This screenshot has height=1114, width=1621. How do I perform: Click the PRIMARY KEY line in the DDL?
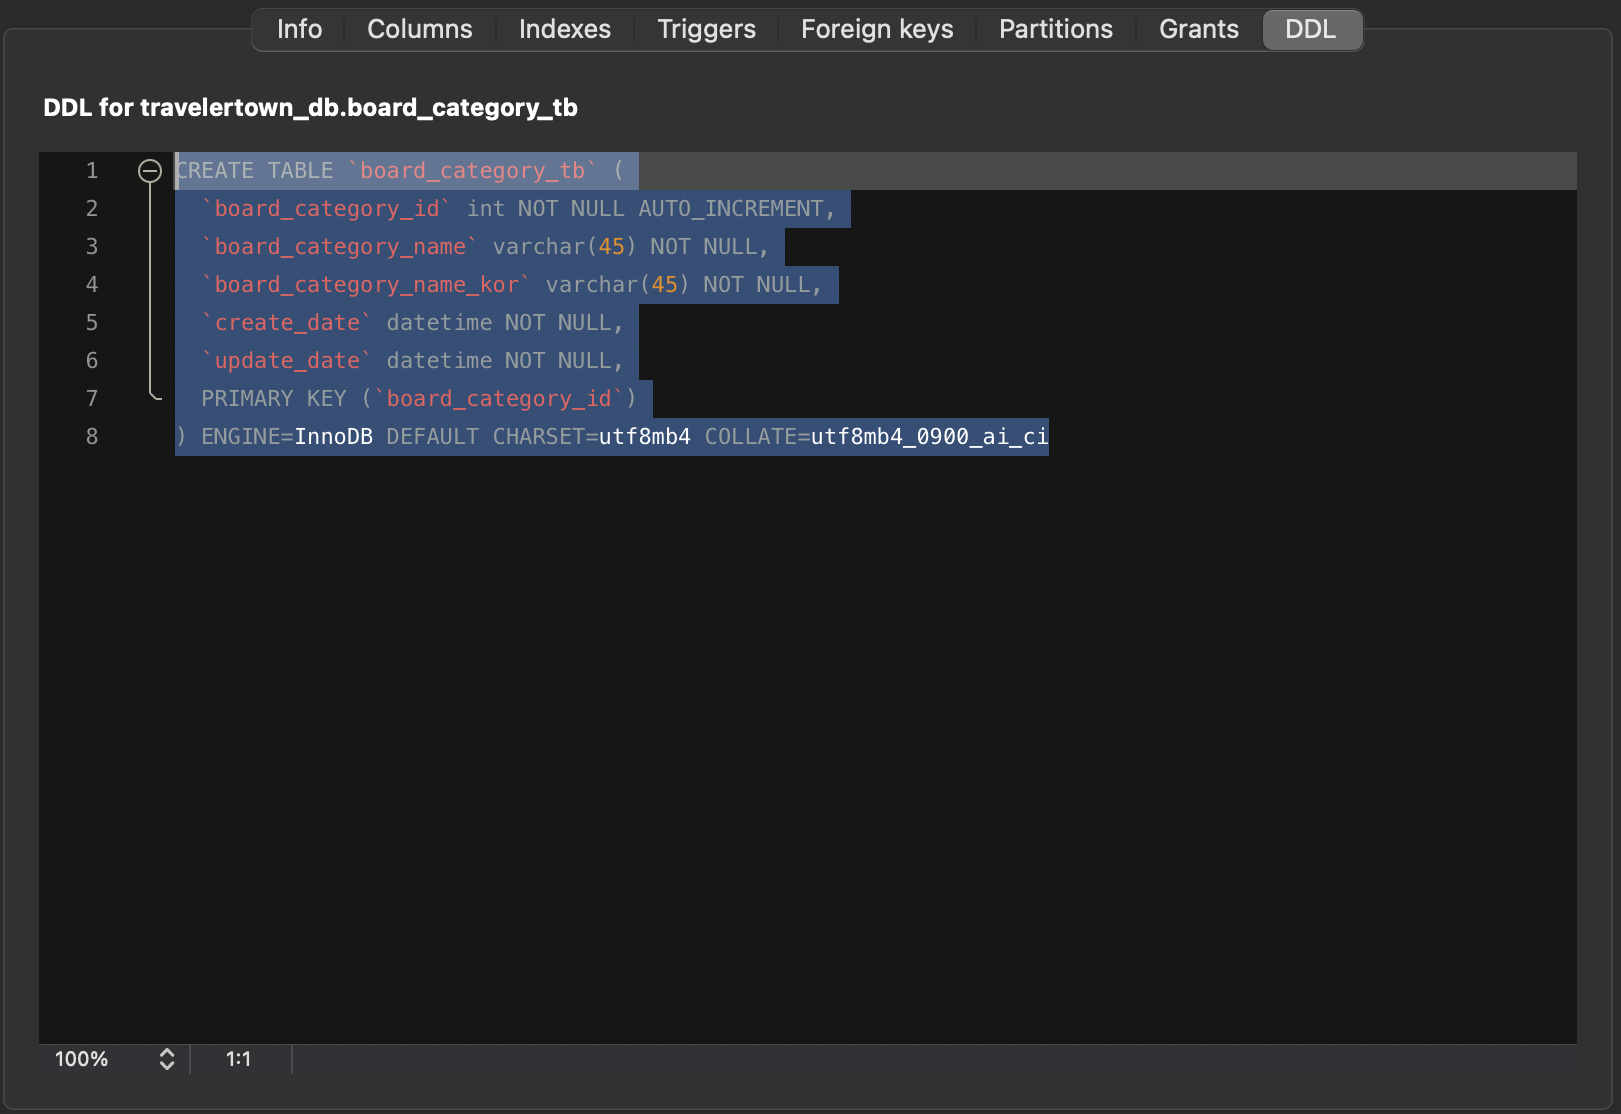click(420, 398)
